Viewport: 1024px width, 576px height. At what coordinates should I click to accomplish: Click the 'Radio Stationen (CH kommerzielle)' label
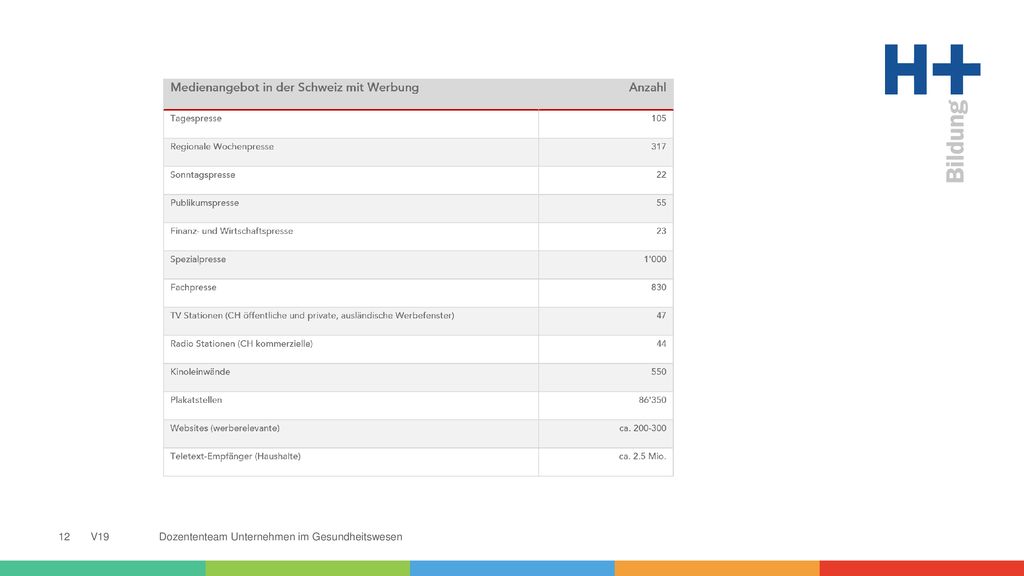[x=241, y=344]
